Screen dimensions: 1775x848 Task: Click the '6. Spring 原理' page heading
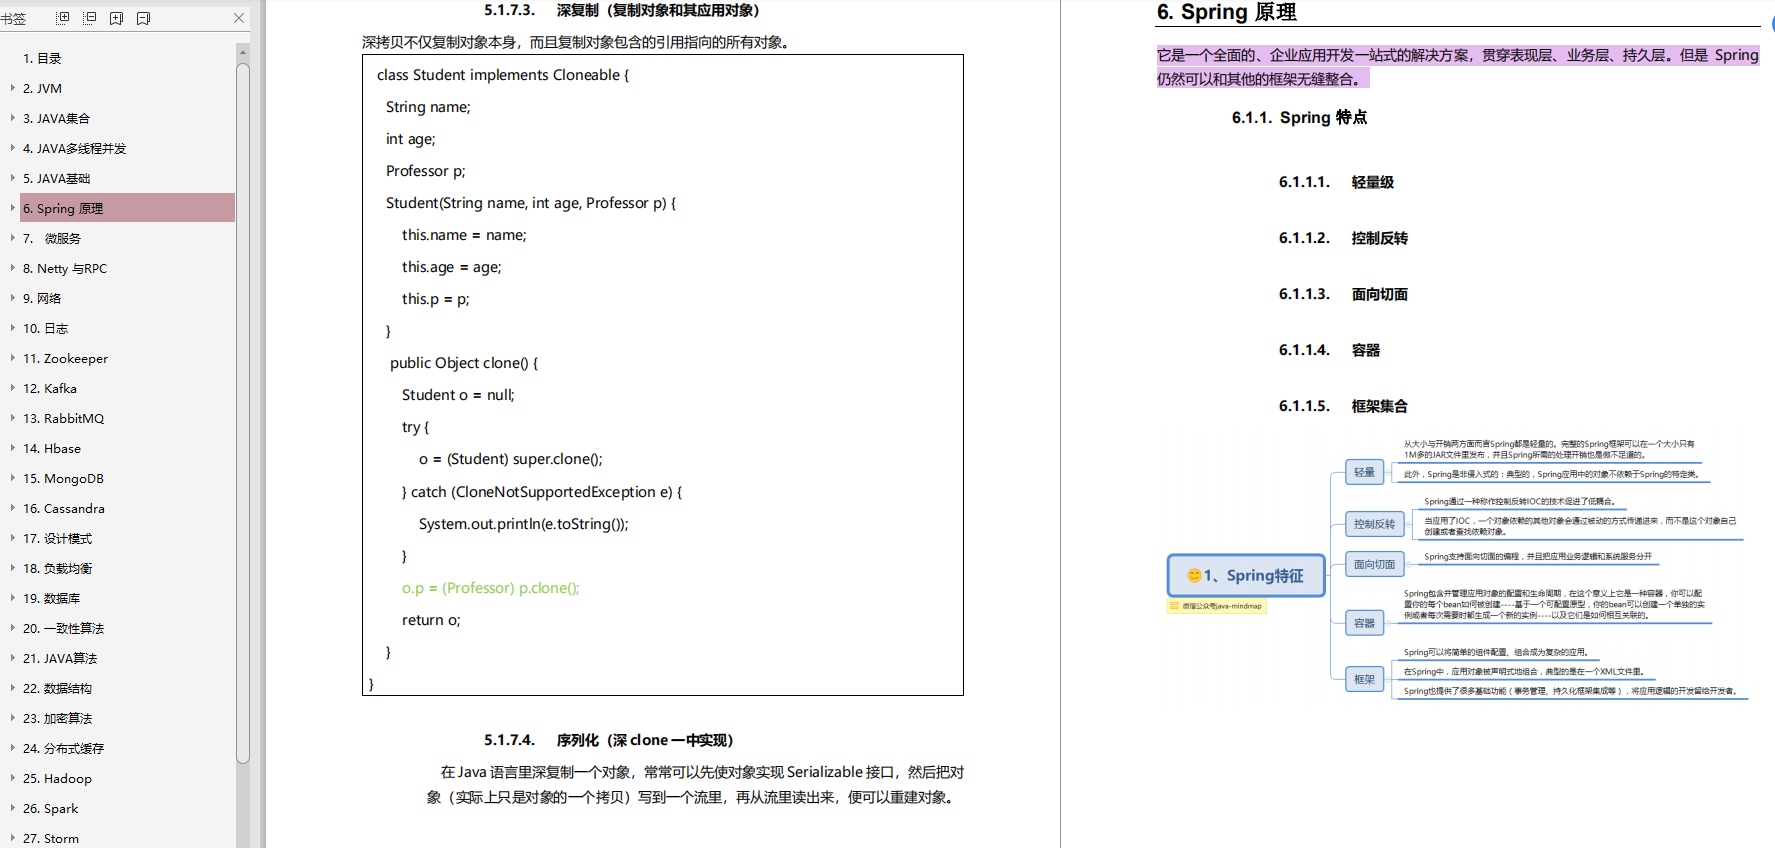(x=1226, y=12)
